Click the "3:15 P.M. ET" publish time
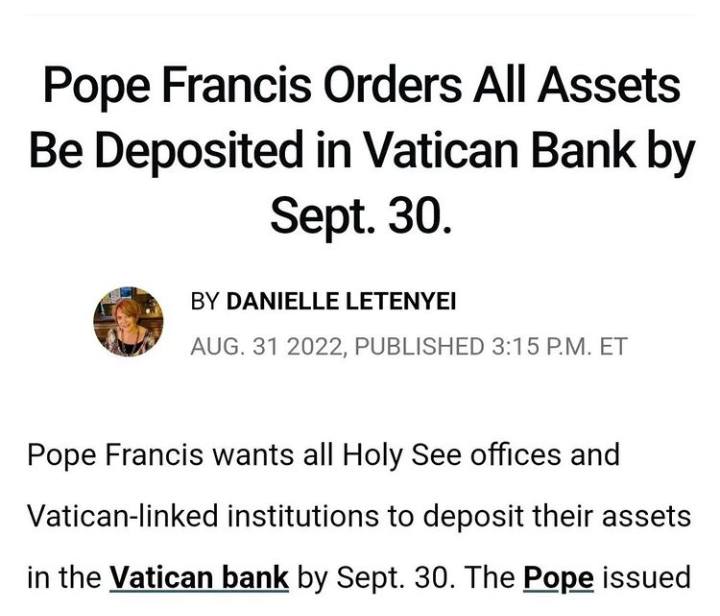The image size is (720, 616). [559, 346]
